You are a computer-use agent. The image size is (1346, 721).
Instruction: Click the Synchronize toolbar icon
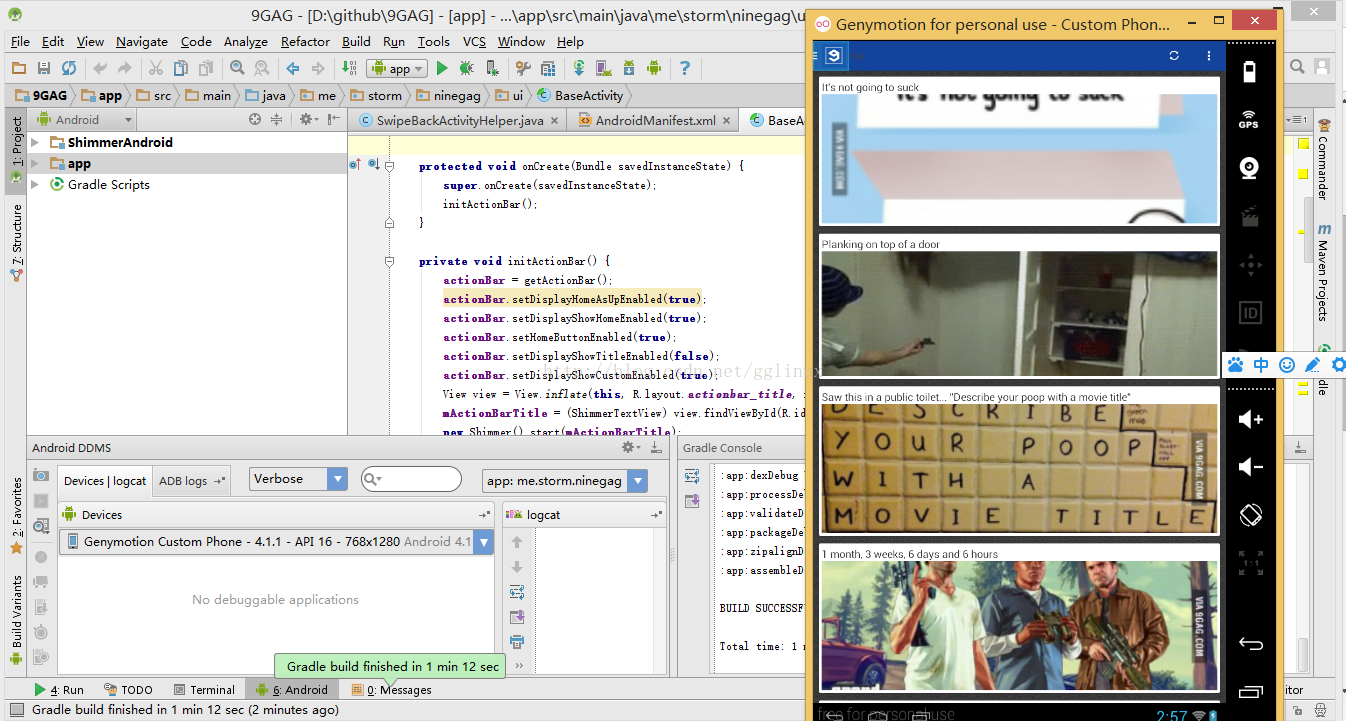coord(69,68)
